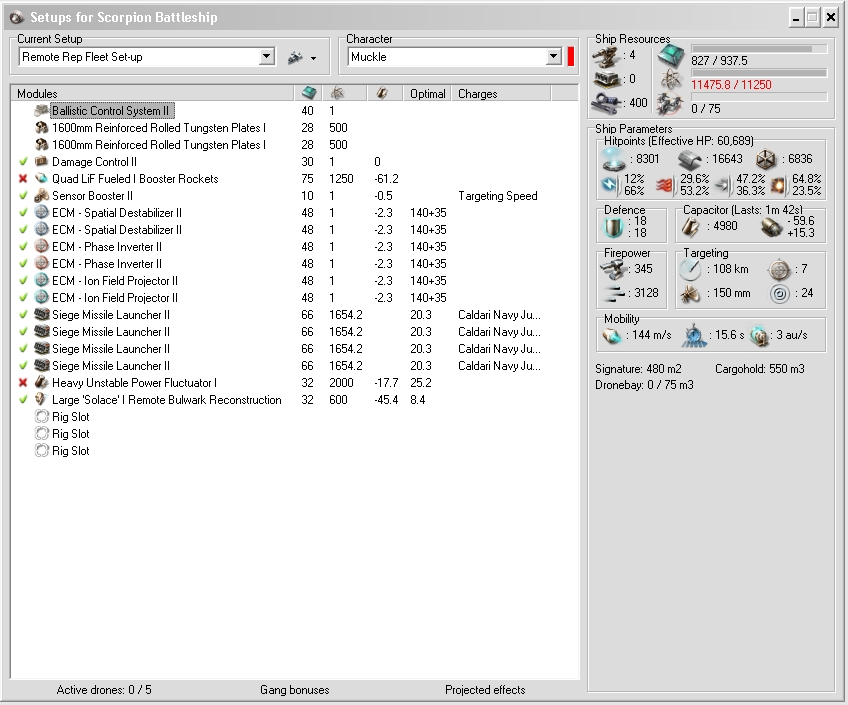Toggle first Siege Missile Launcher II checkmark

(23, 315)
